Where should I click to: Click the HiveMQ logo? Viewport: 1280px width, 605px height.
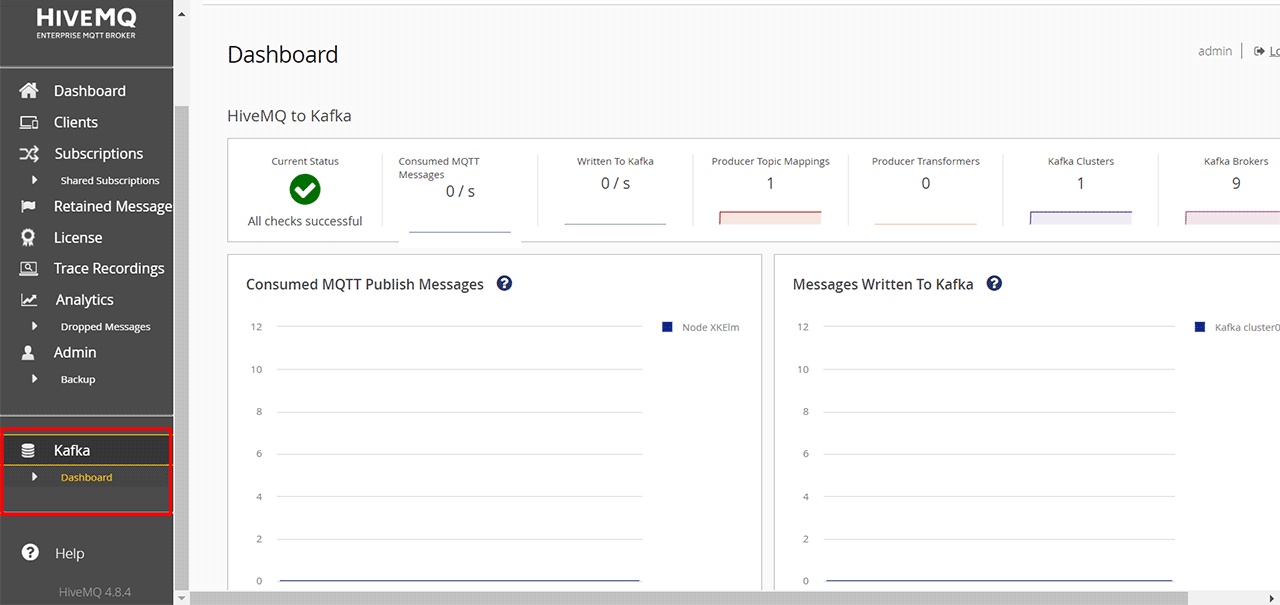85,22
